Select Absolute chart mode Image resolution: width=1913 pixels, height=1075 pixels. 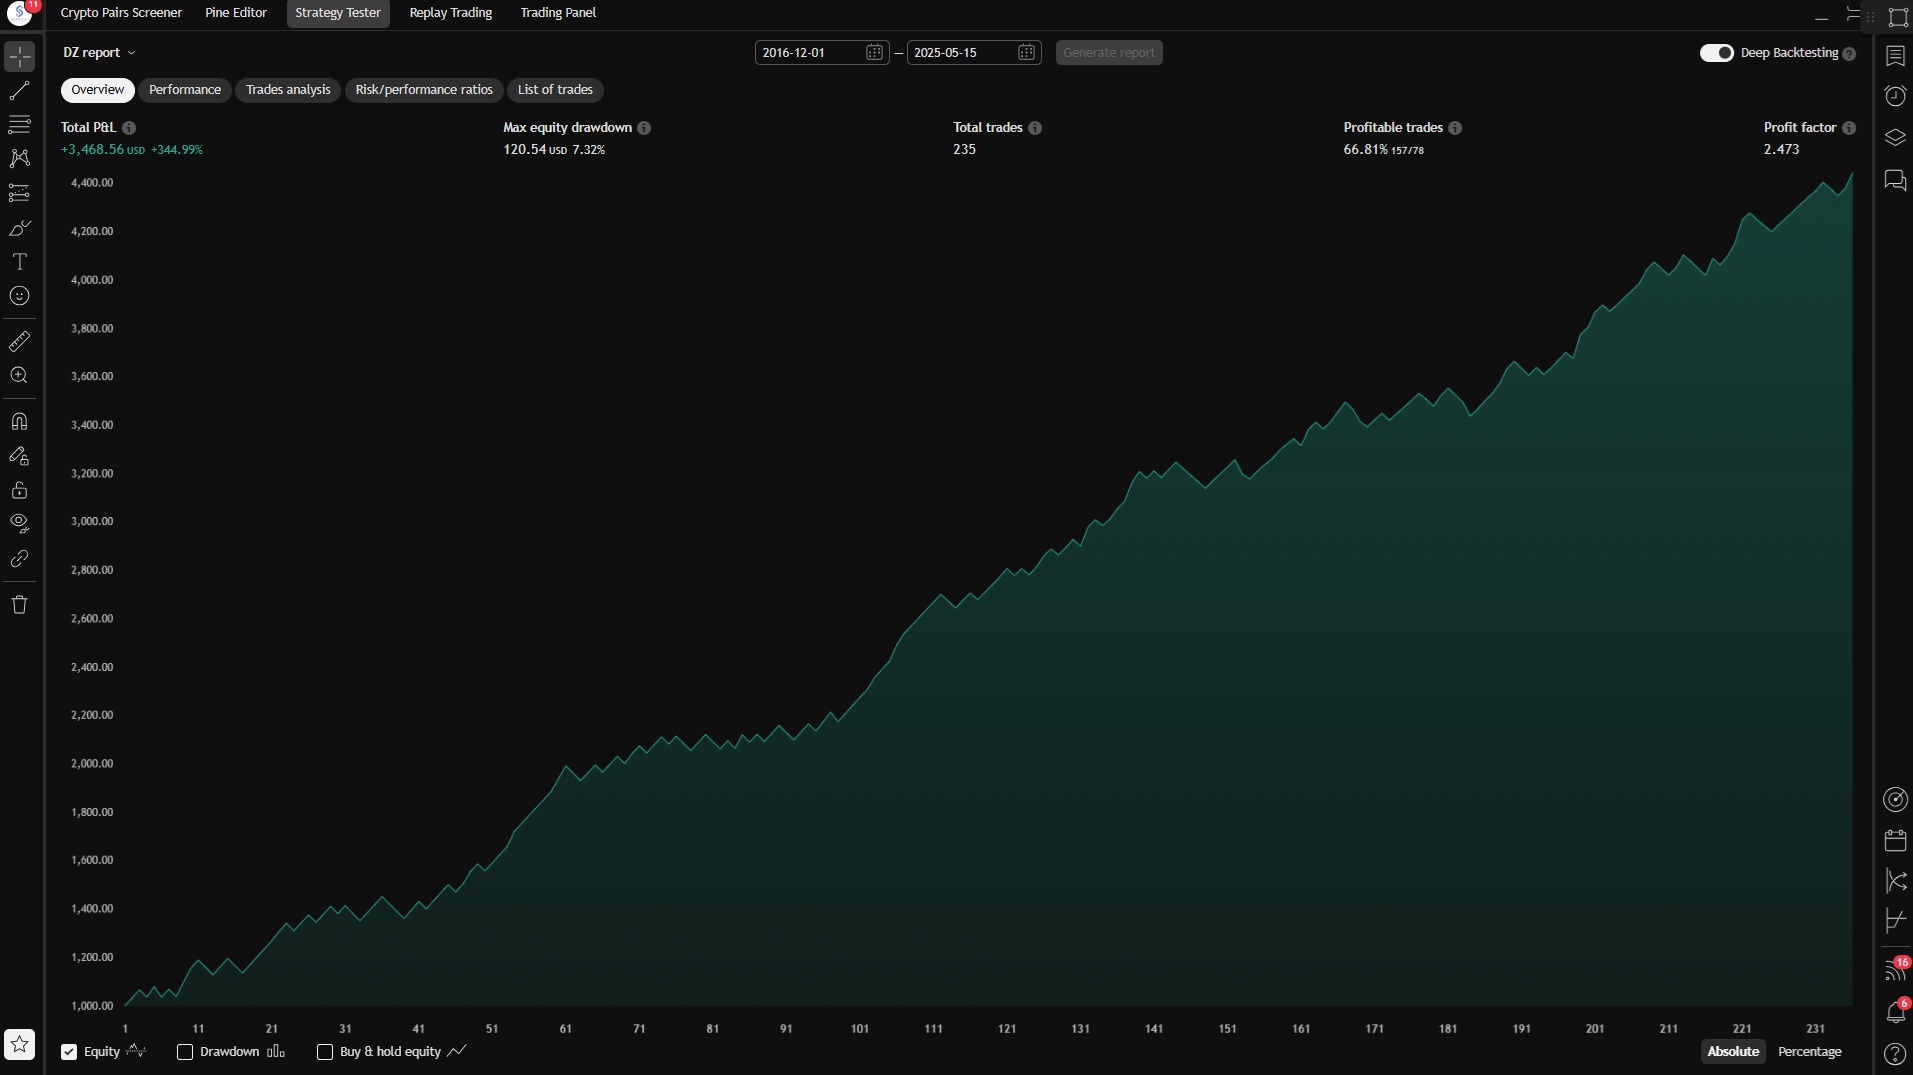pyautogui.click(x=1733, y=1052)
